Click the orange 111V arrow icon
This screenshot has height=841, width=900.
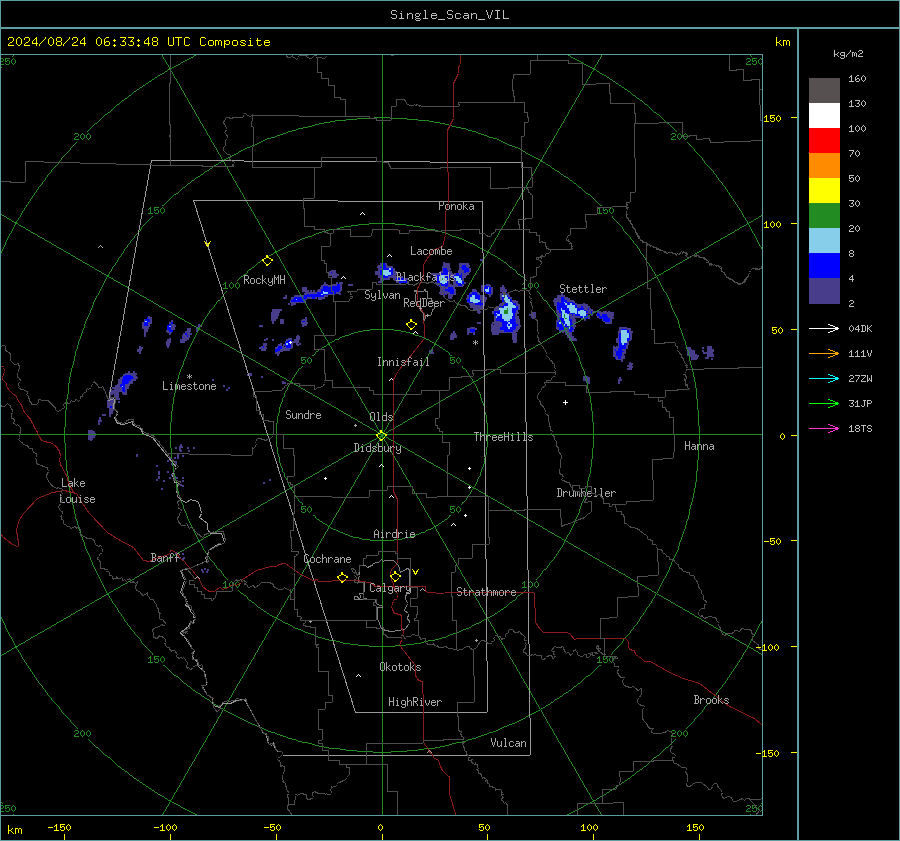(x=824, y=354)
